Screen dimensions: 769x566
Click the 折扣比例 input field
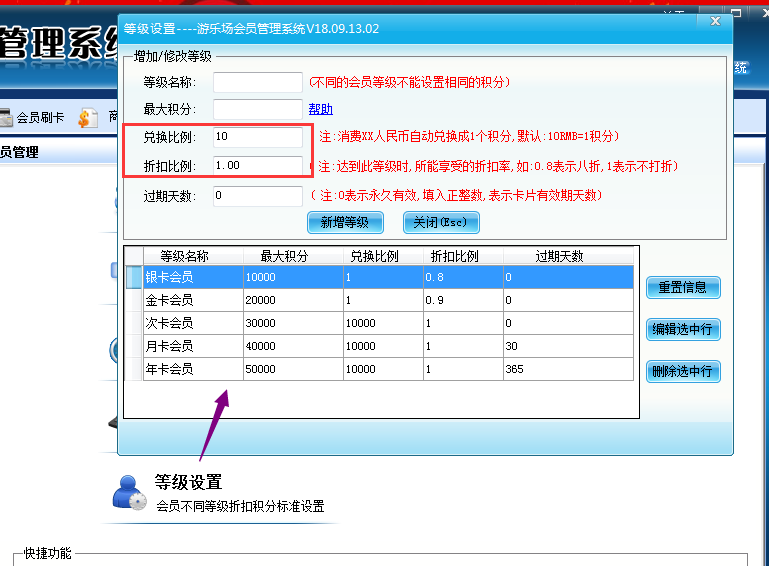tap(257, 166)
